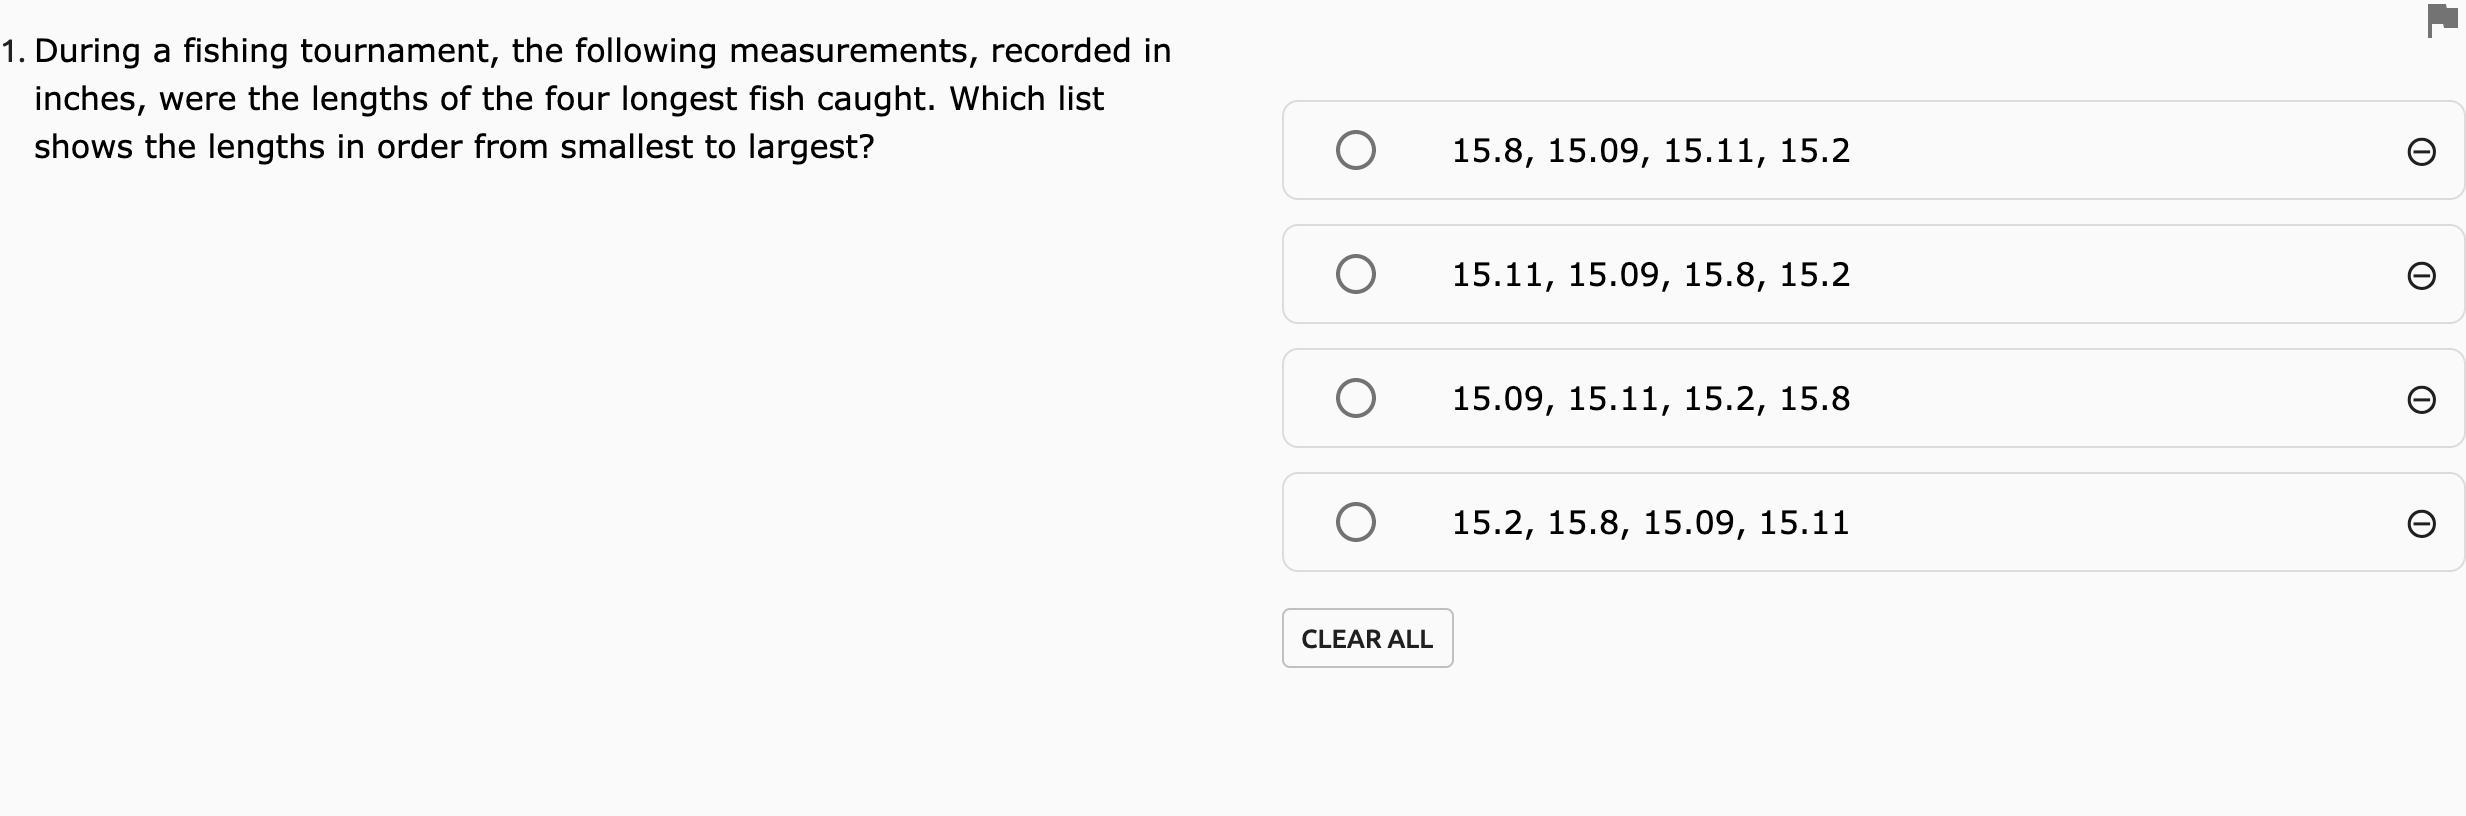Click answer text "15.09, 15.11, 15.2, 15.8"
This screenshot has height=816, width=2466.
(1650, 399)
